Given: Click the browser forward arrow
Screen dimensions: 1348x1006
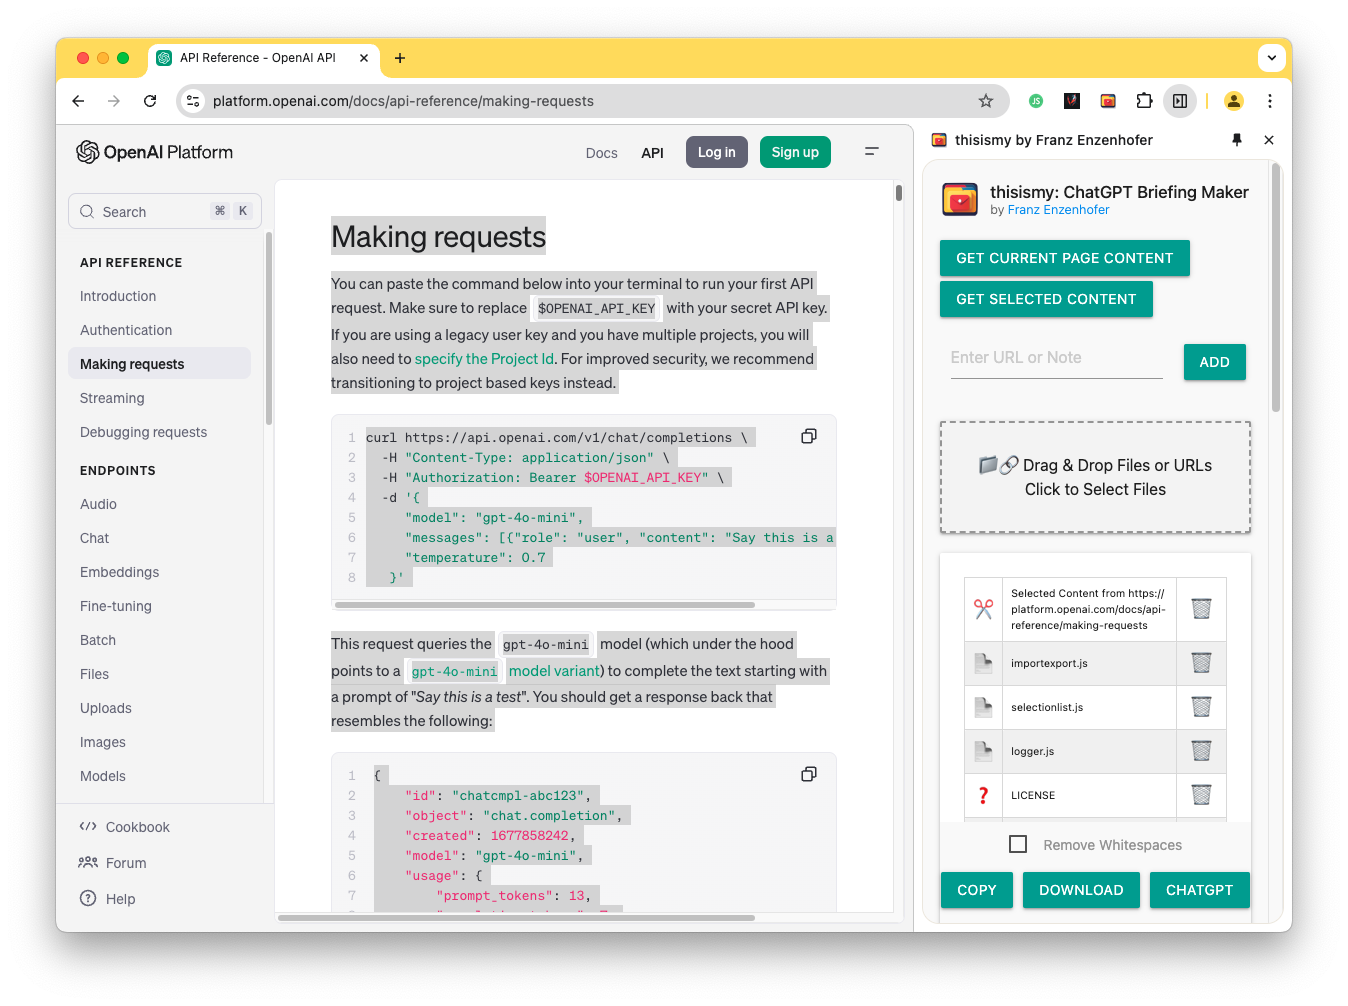Looking at the screenshot, I should [114, 101].
